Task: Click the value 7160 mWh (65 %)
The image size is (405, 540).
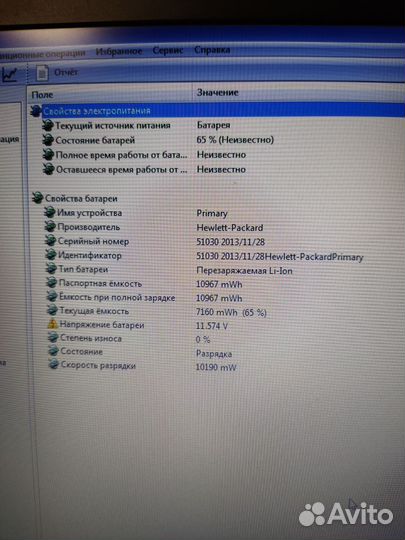Action: tap(231, 312)
